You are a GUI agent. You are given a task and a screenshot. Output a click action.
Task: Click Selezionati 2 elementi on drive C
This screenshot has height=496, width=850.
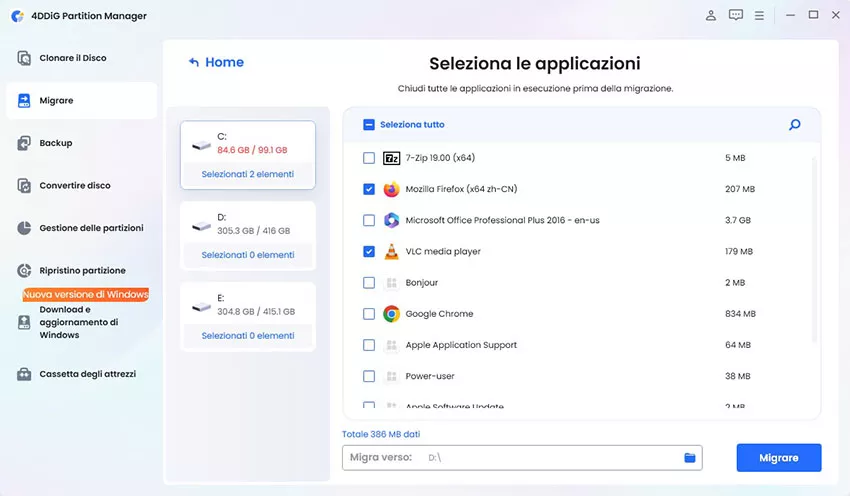pos(248,175)
